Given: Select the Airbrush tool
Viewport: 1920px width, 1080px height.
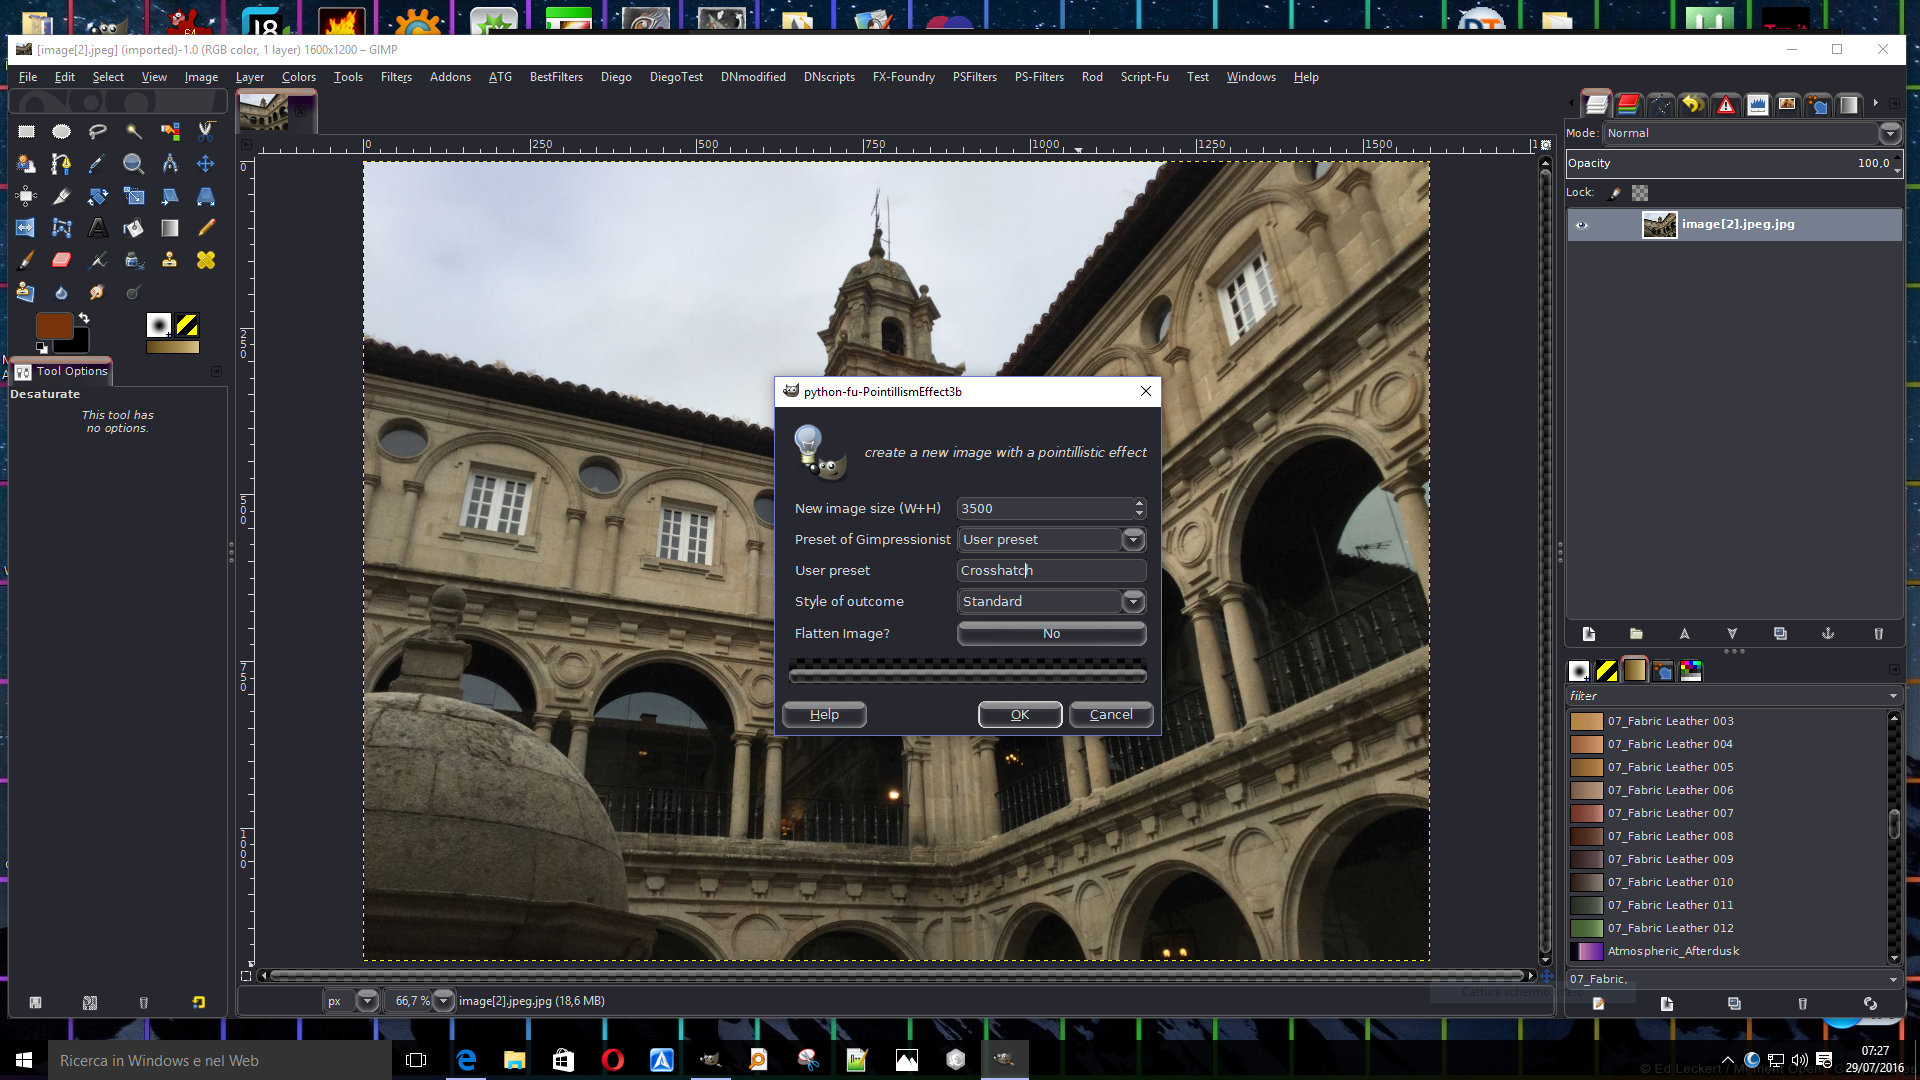Looking at the screenshot, I should click(98, 260).
